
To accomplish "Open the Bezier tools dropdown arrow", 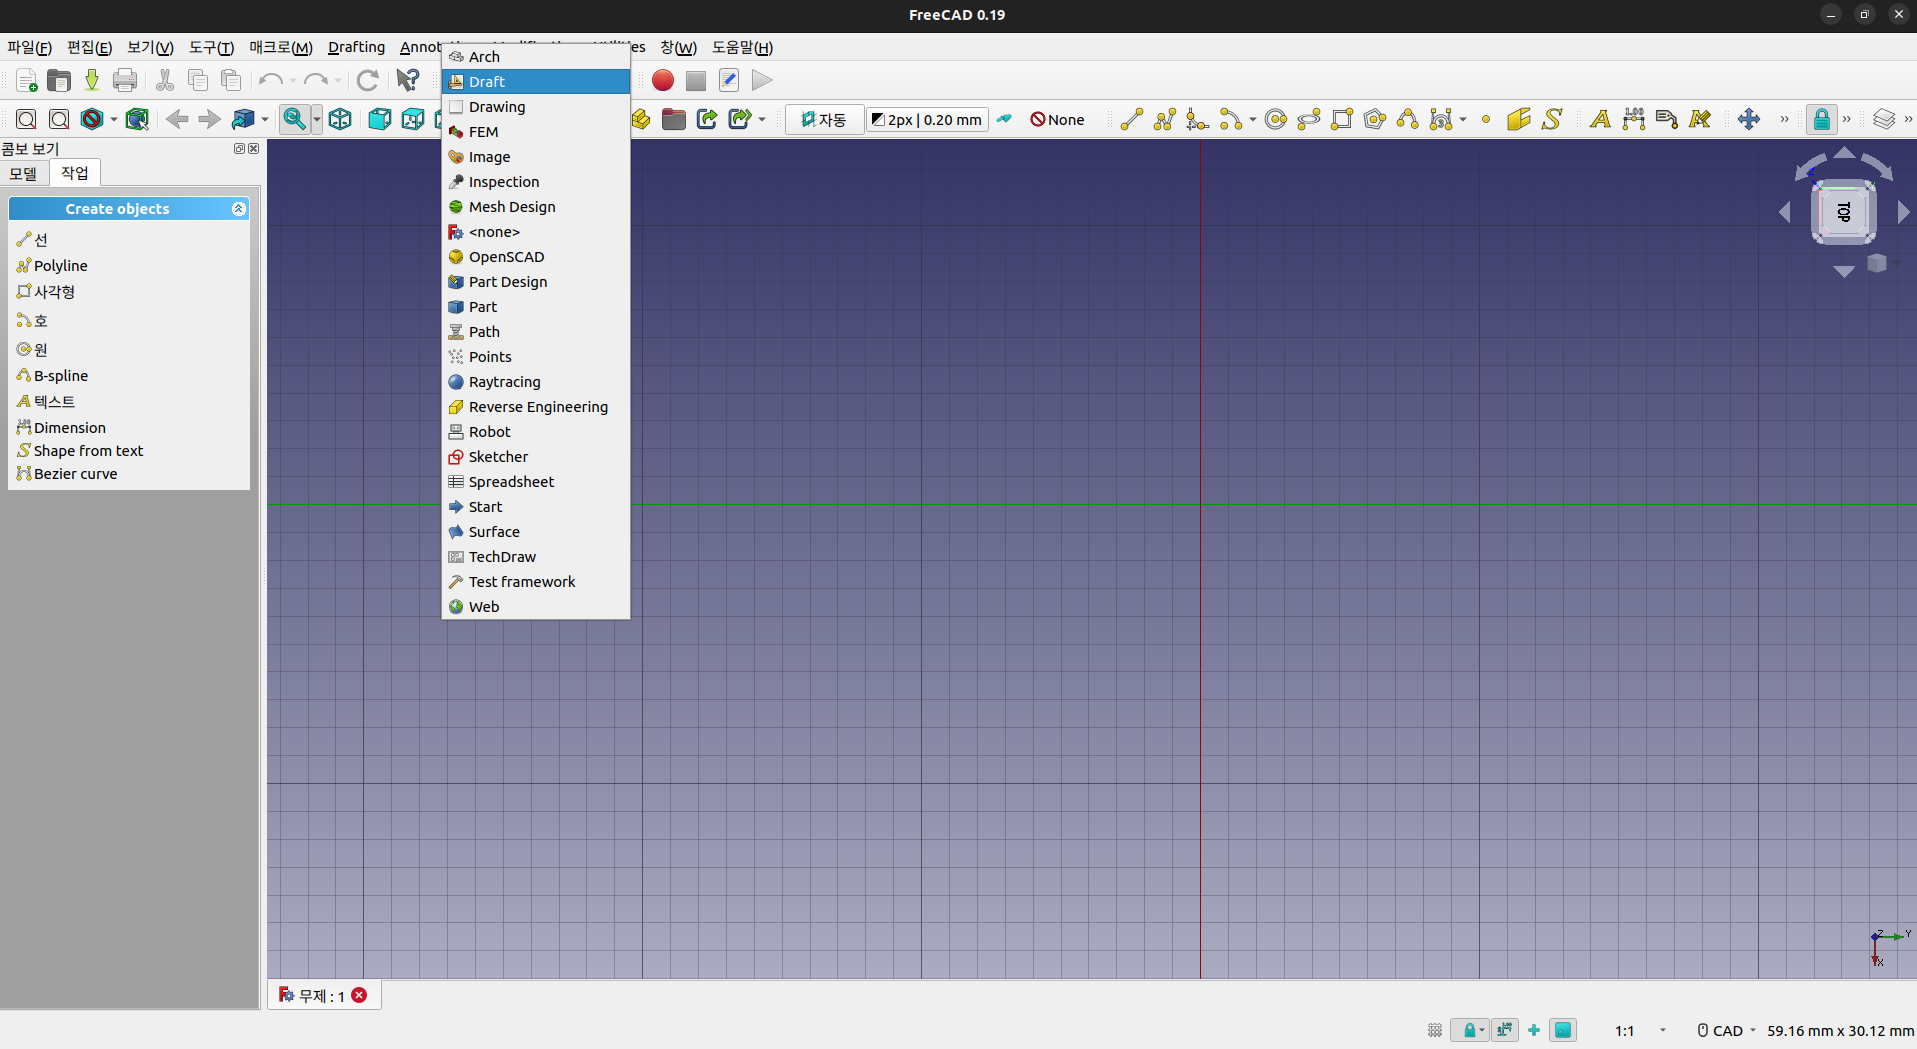I will click(x=1463, y=120).
